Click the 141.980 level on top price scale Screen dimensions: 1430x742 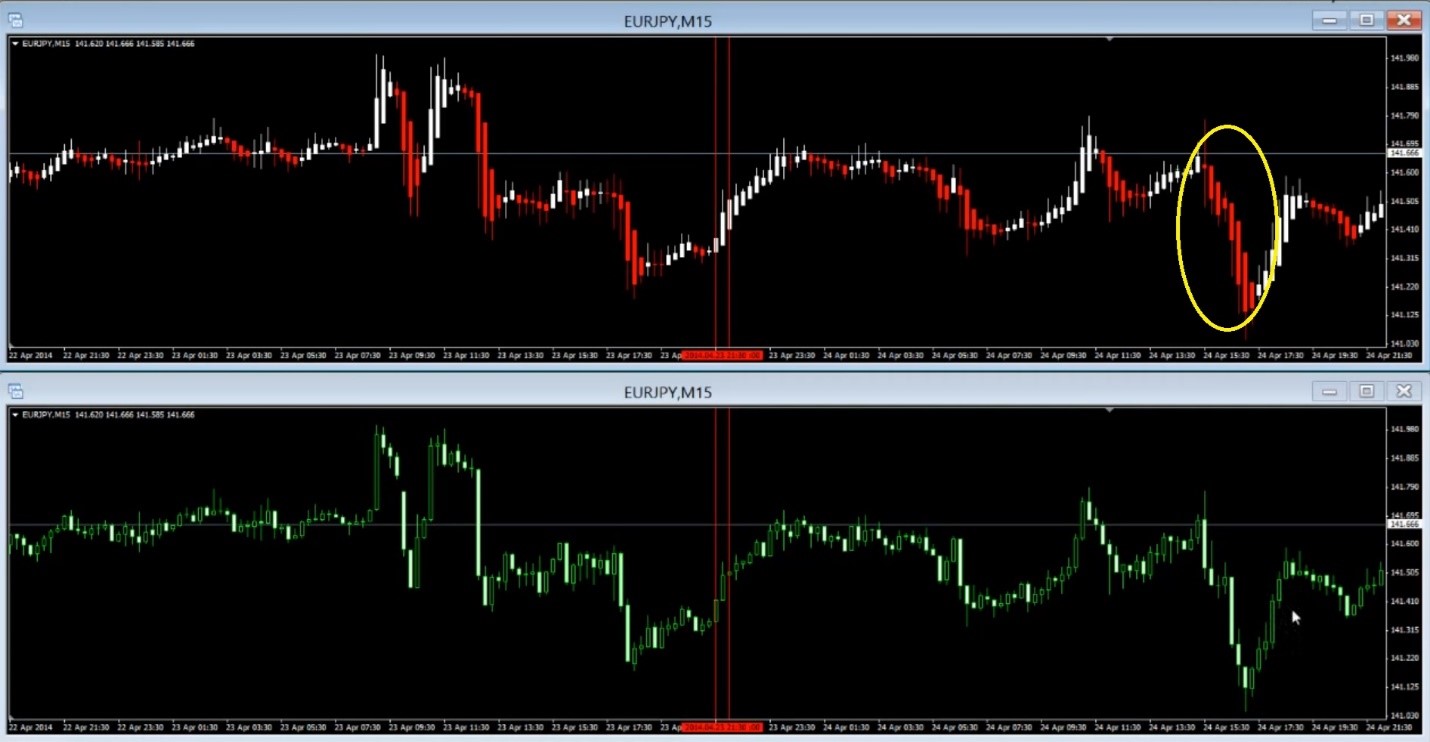click(1405, 58)
